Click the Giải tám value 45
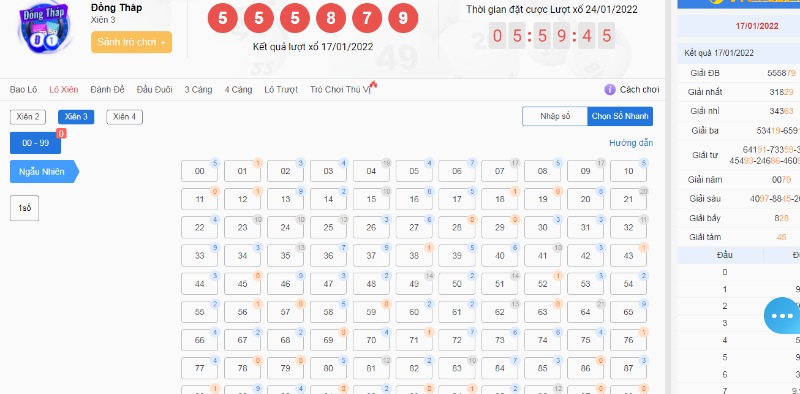The height and width of the screenshot is (394, 800). tap(782, 237)
